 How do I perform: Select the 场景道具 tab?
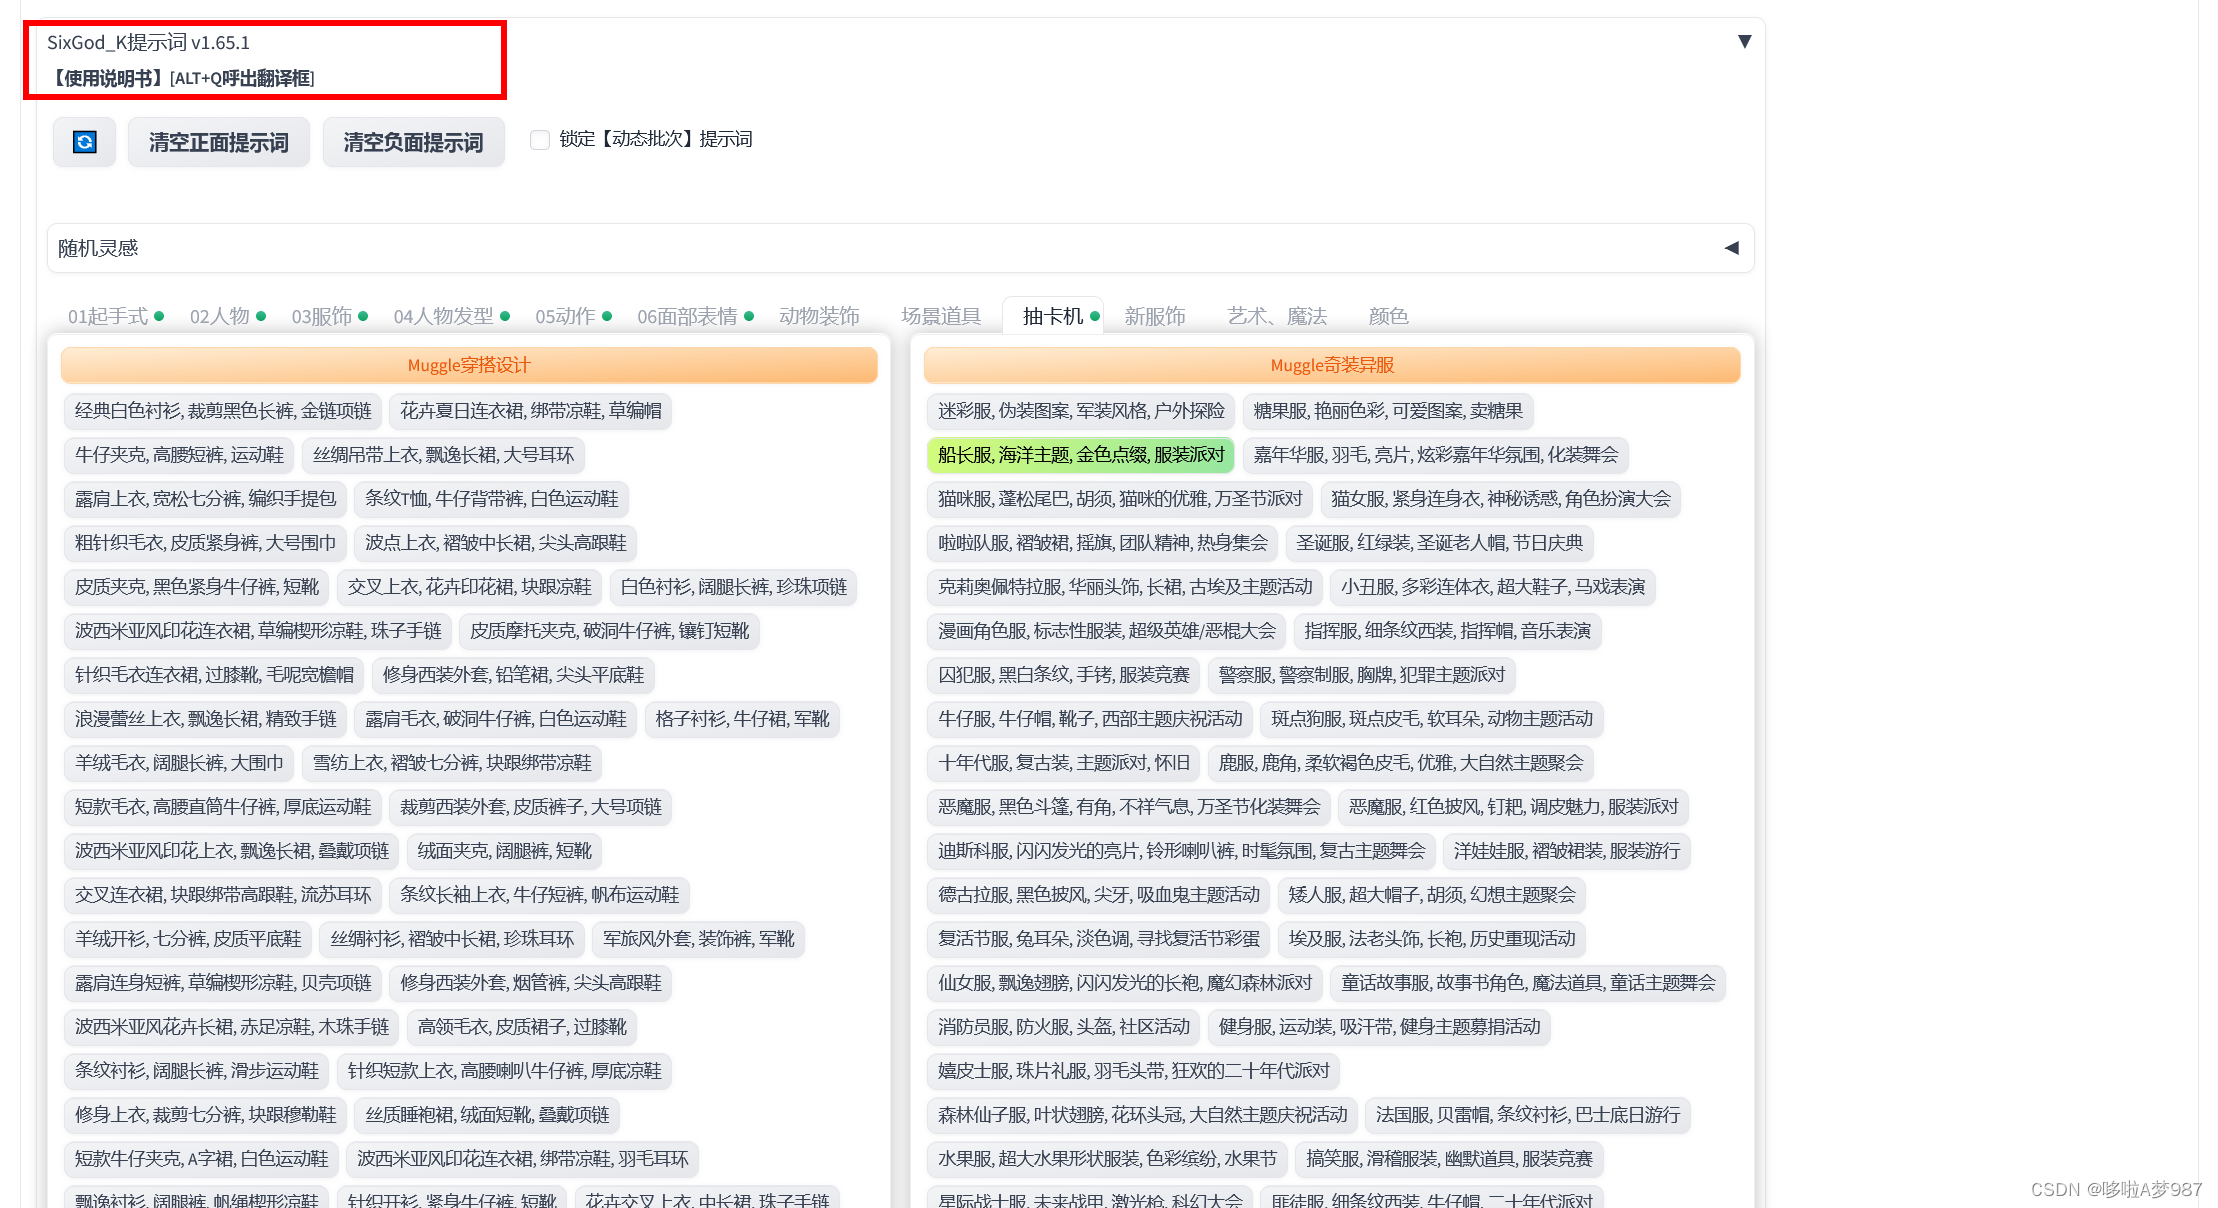(940, 316)
